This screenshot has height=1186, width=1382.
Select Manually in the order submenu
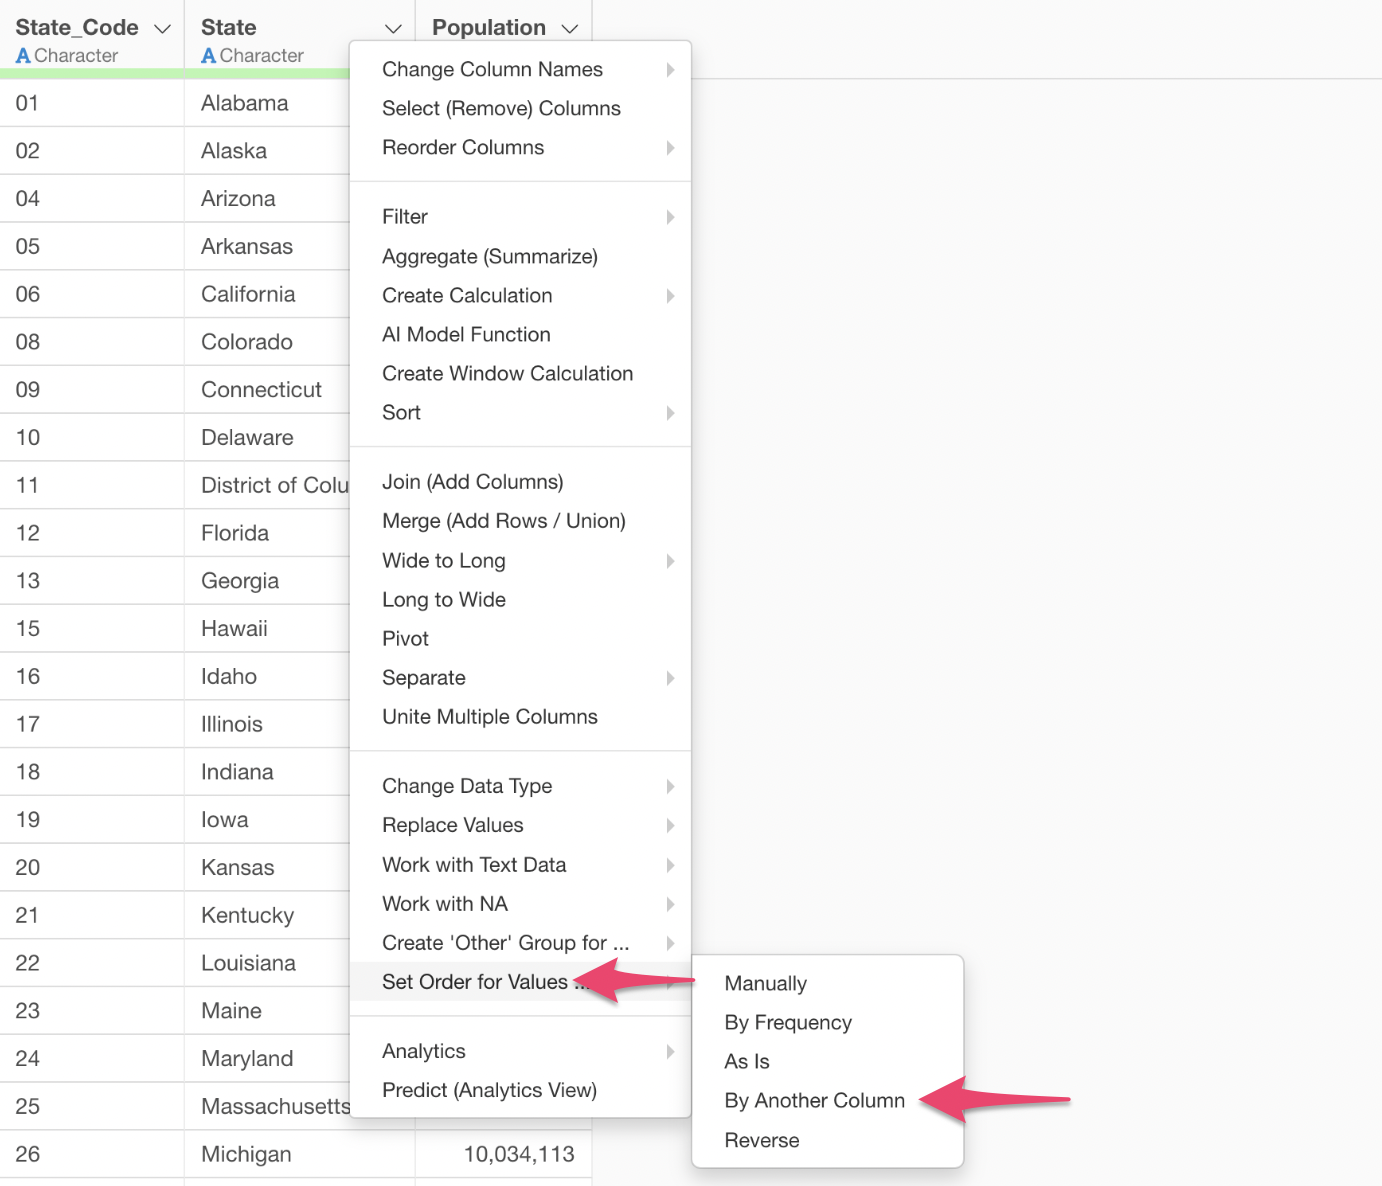coord(765,984)
